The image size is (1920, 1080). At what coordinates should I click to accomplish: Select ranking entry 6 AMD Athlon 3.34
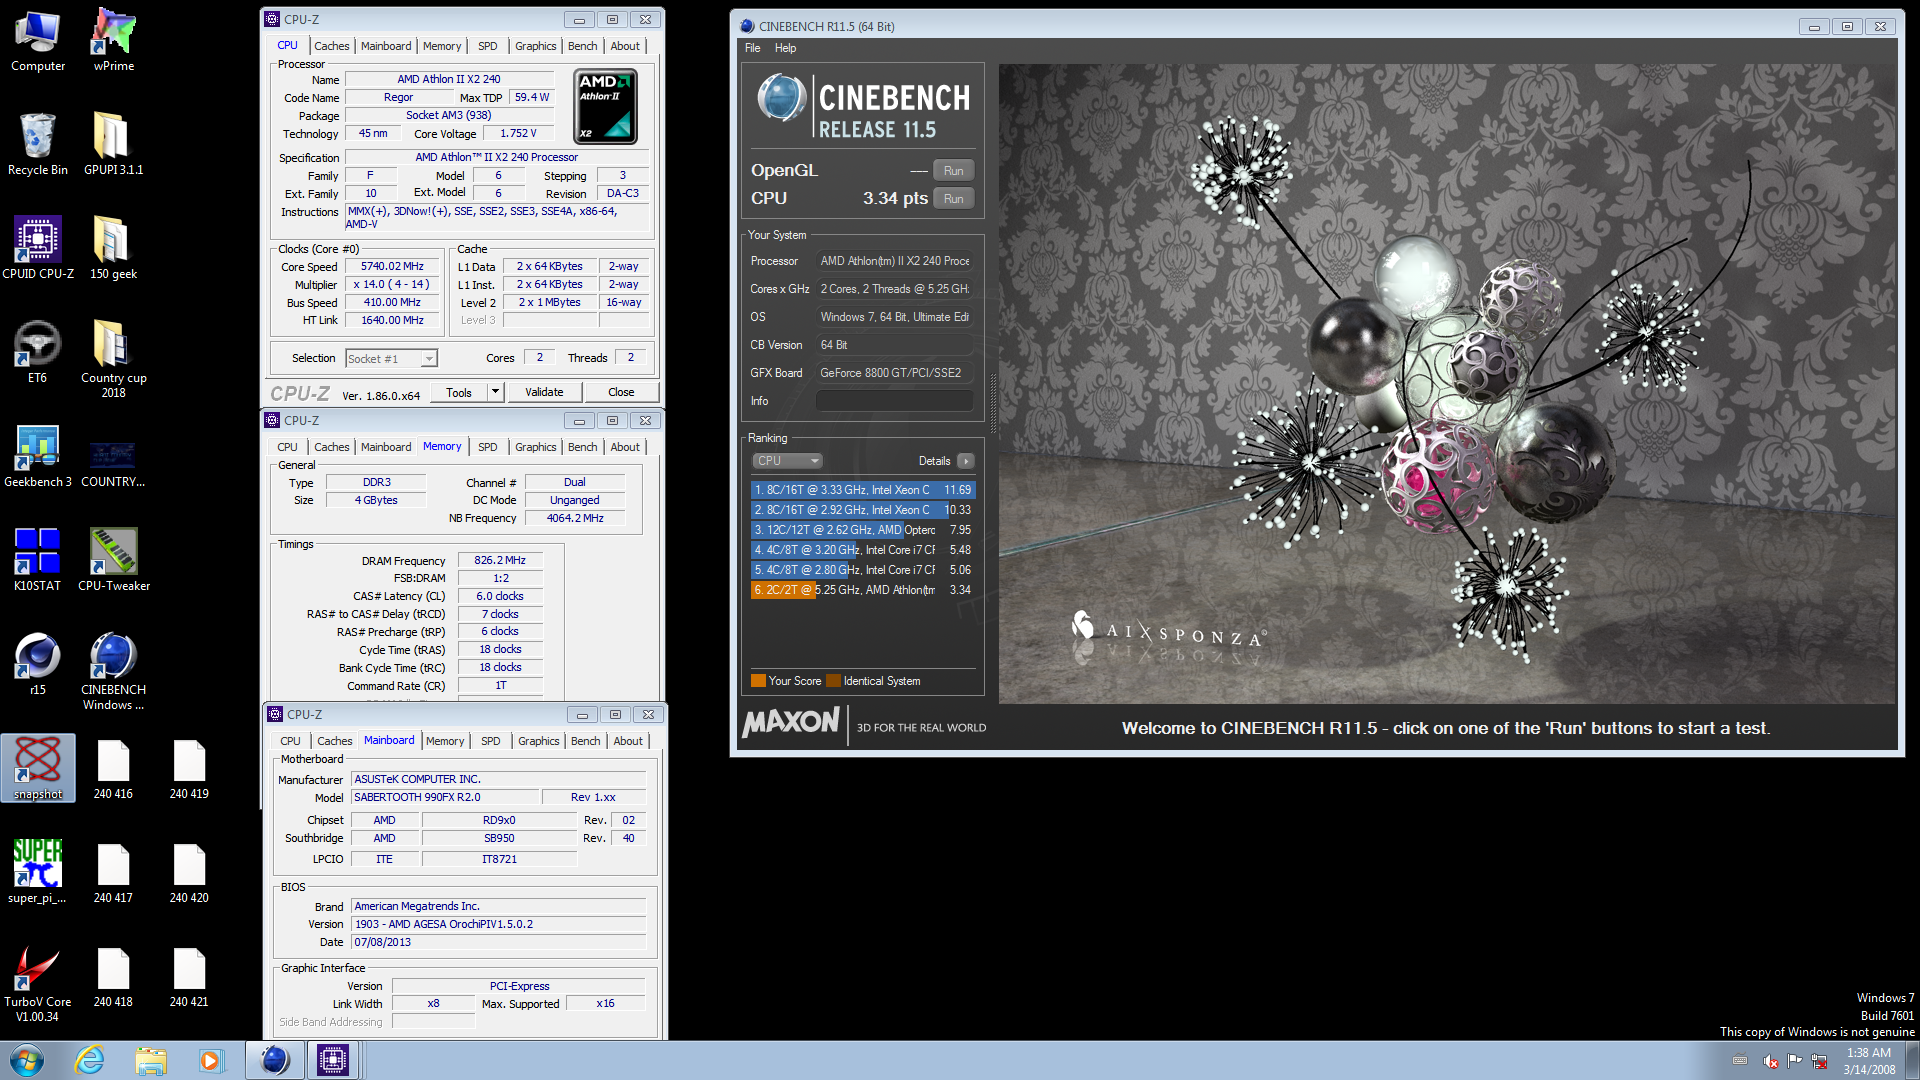pyautogui.click(x=863, y=590)
